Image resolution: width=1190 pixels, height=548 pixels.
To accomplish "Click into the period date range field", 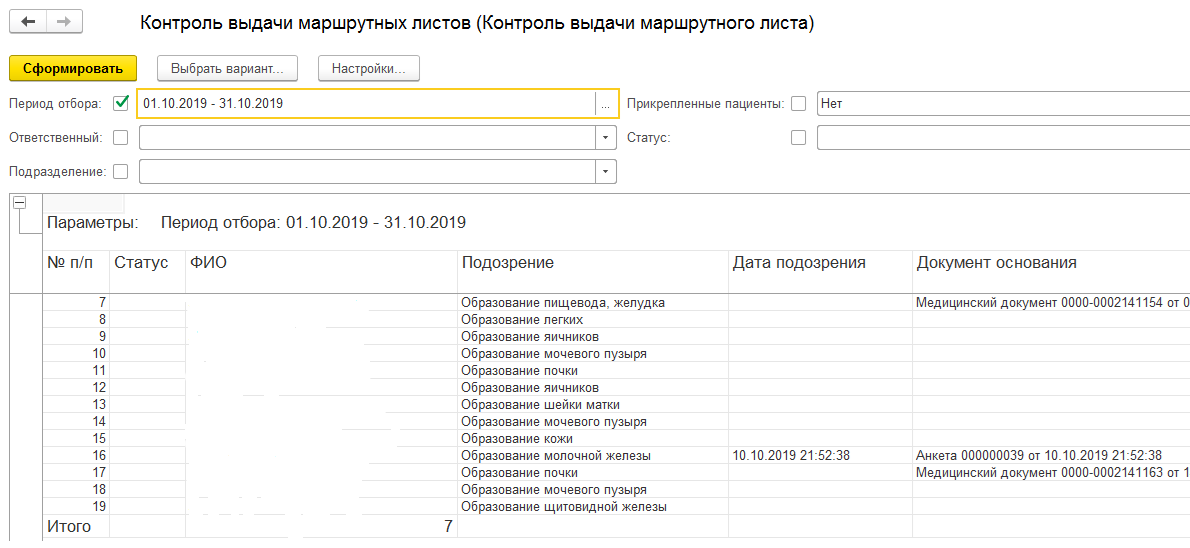I will pyautogui.click(x=365, y=103).
